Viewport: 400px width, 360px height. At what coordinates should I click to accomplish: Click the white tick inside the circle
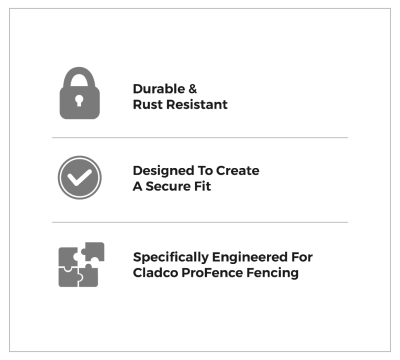(79, 177)
